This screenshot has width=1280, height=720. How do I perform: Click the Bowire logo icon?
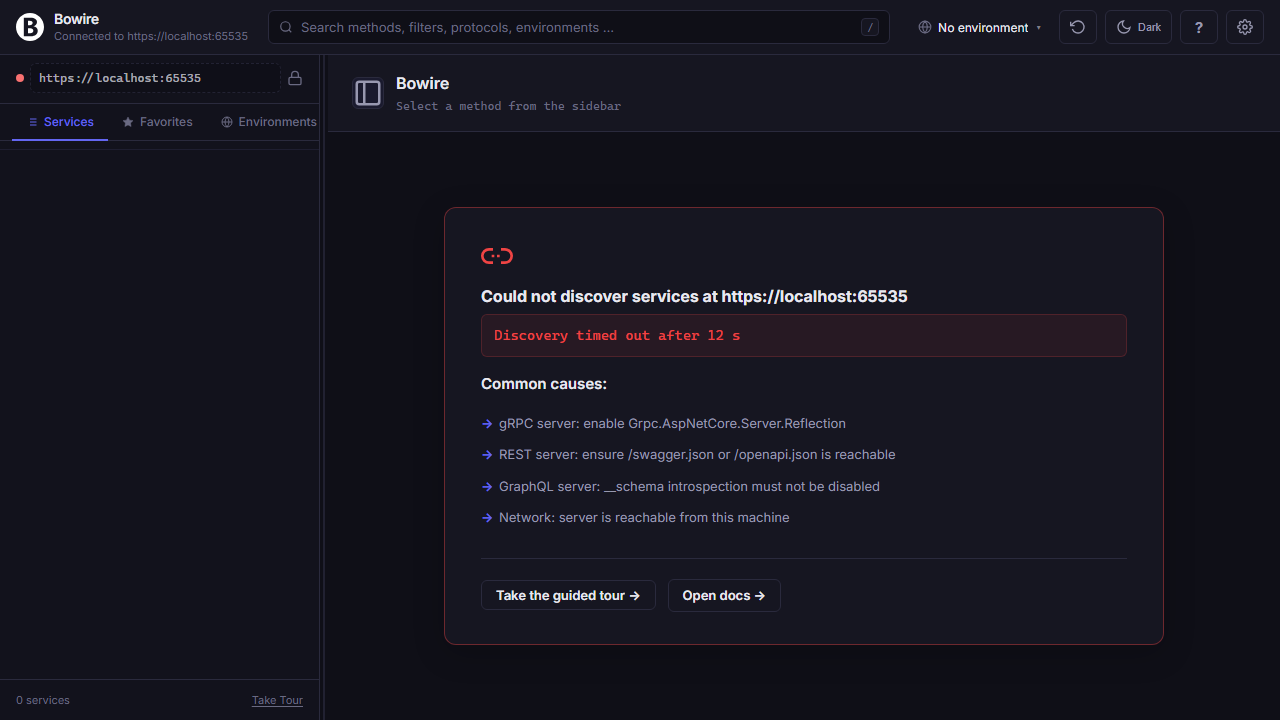(30, 28)
